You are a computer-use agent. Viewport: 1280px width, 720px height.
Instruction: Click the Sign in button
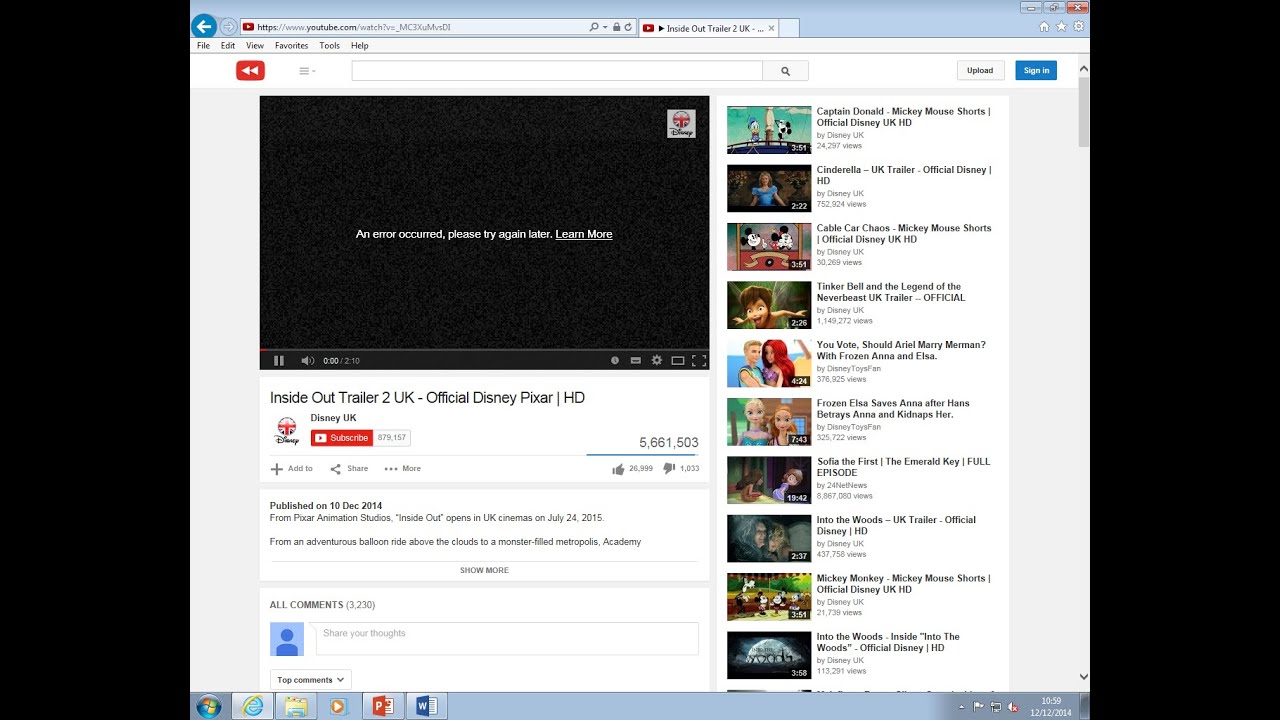1036,71
